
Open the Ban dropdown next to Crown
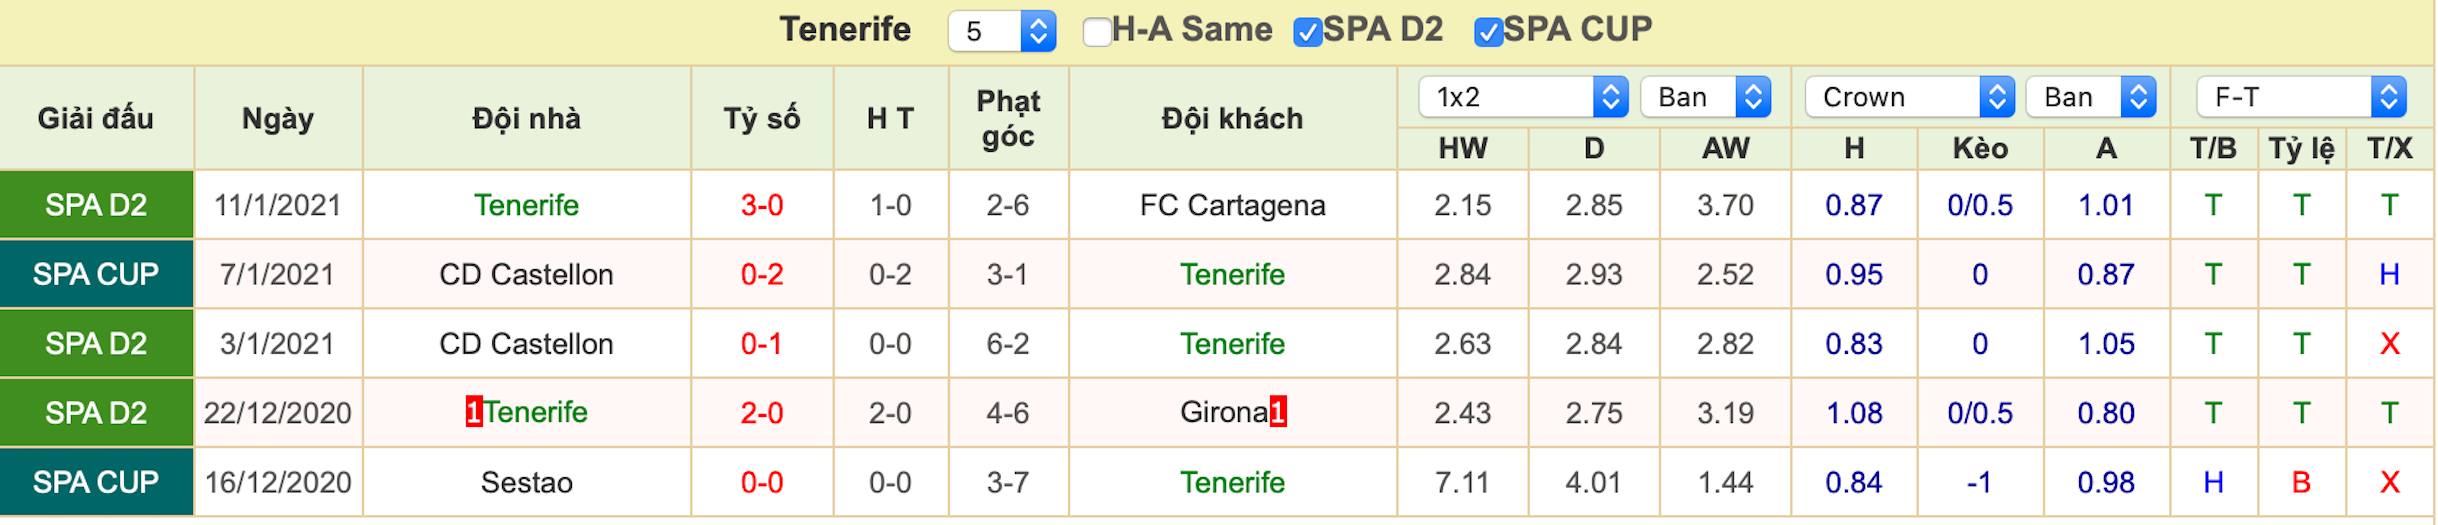(2091, 97)
